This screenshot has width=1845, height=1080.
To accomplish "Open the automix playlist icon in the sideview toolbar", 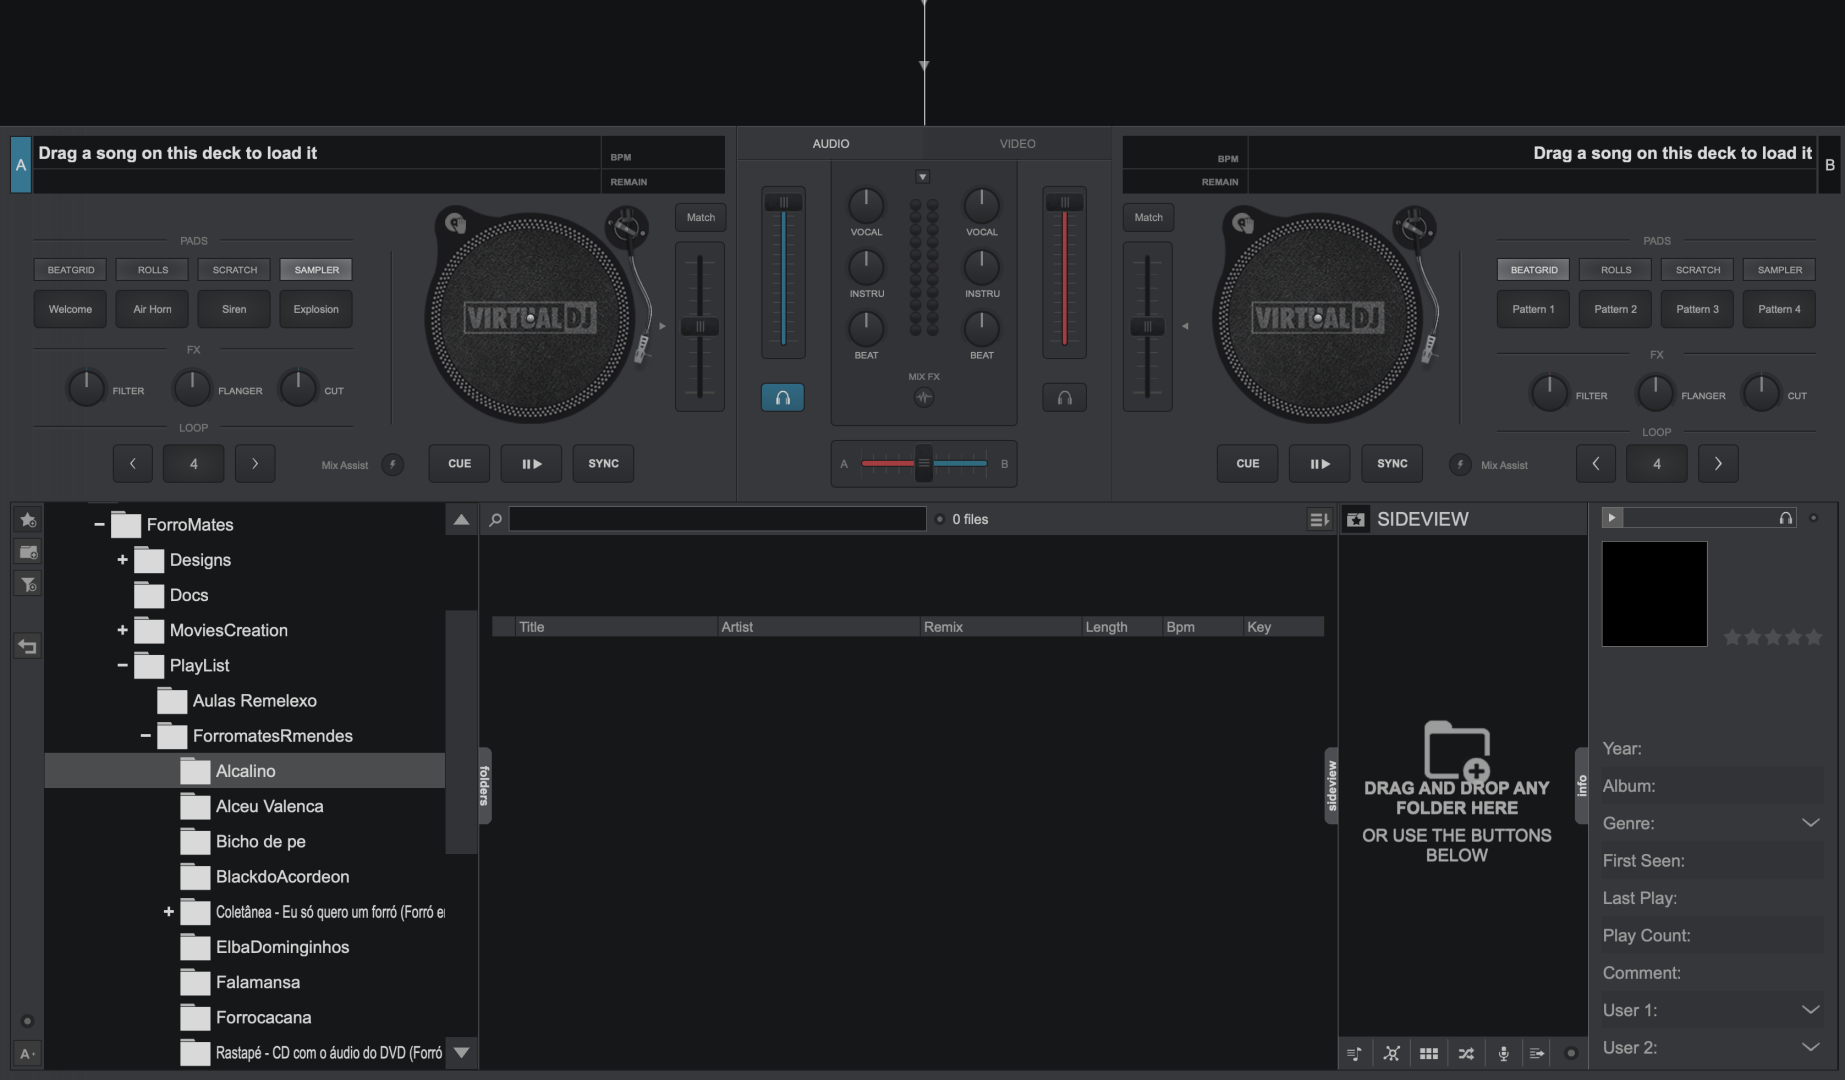I will (1354, 1053).
